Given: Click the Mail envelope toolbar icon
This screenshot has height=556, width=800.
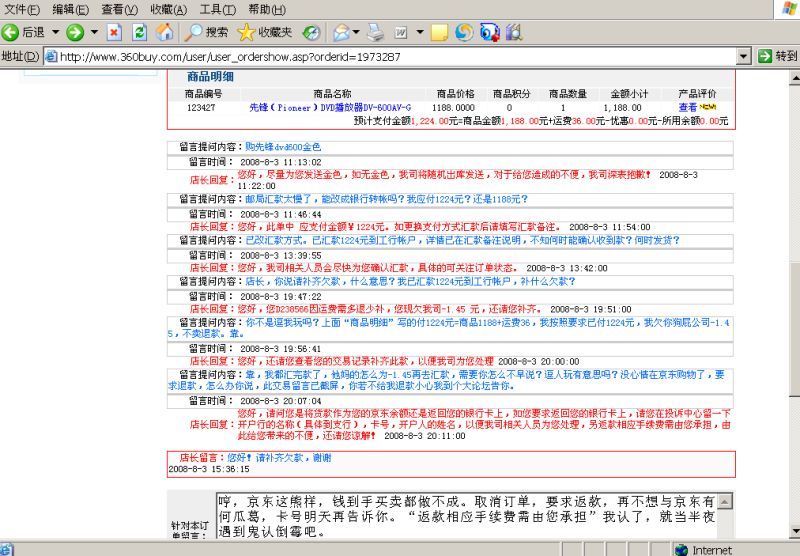Looking at the screenshot, I should coord(341,32).
